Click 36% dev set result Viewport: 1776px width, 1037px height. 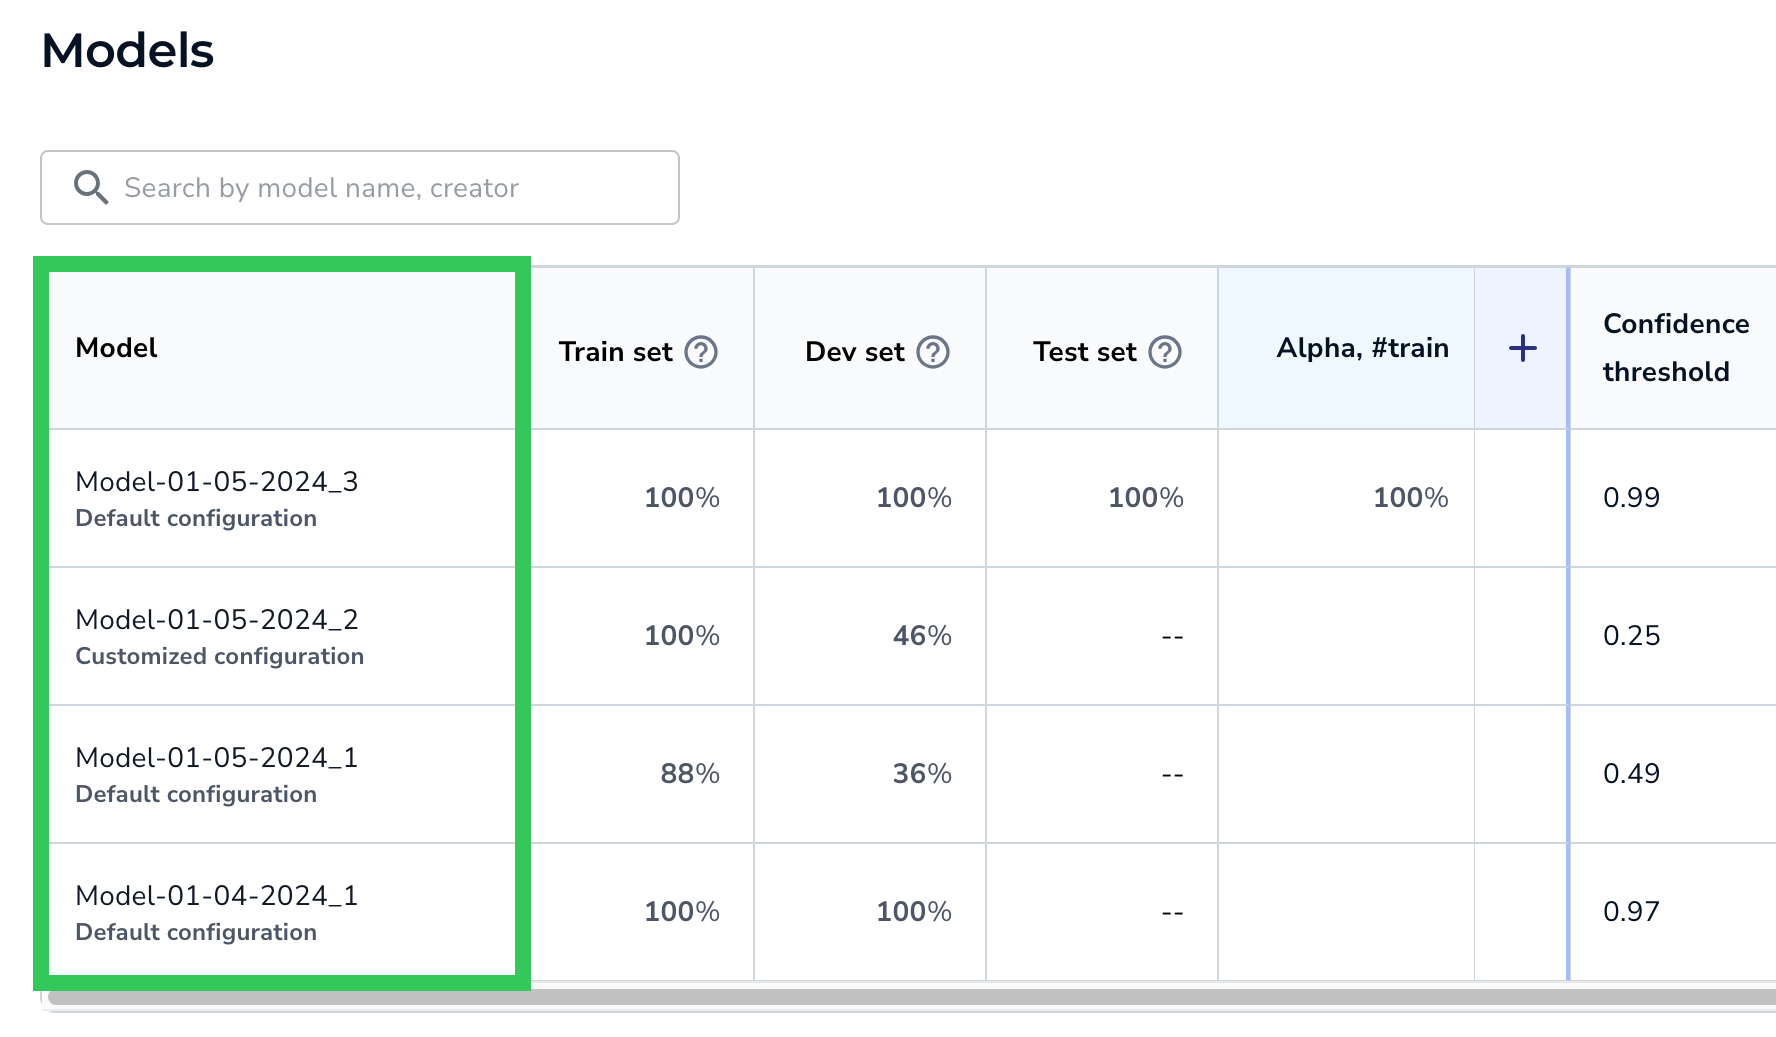point(921,774)
